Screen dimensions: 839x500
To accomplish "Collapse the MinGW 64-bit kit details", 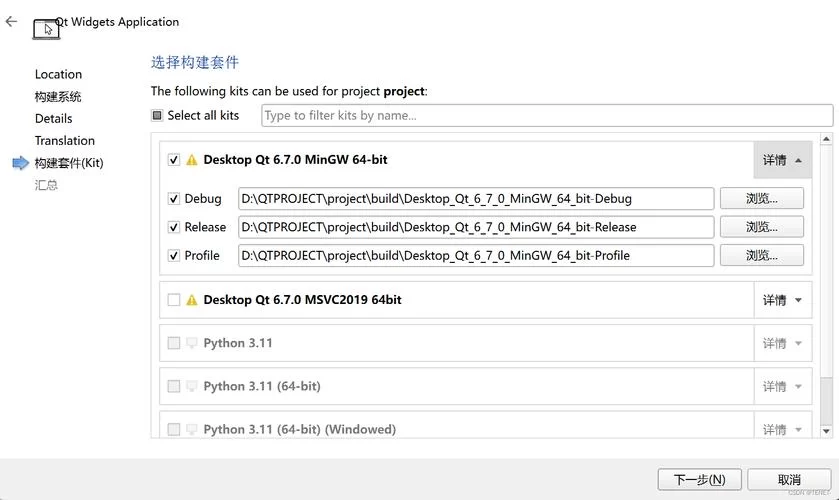I will point(782,160).
